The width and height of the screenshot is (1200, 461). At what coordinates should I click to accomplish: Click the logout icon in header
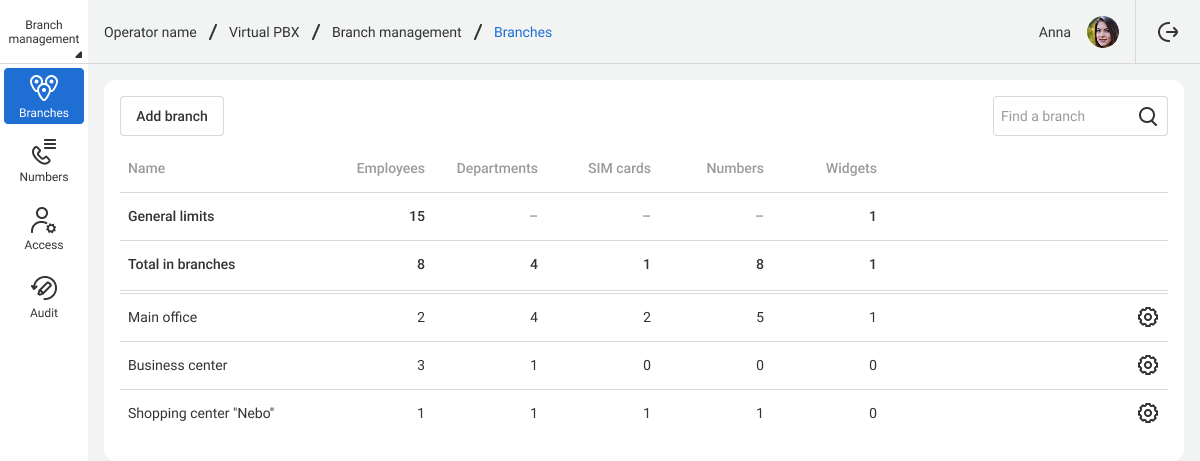click(x=1168, y=32)
